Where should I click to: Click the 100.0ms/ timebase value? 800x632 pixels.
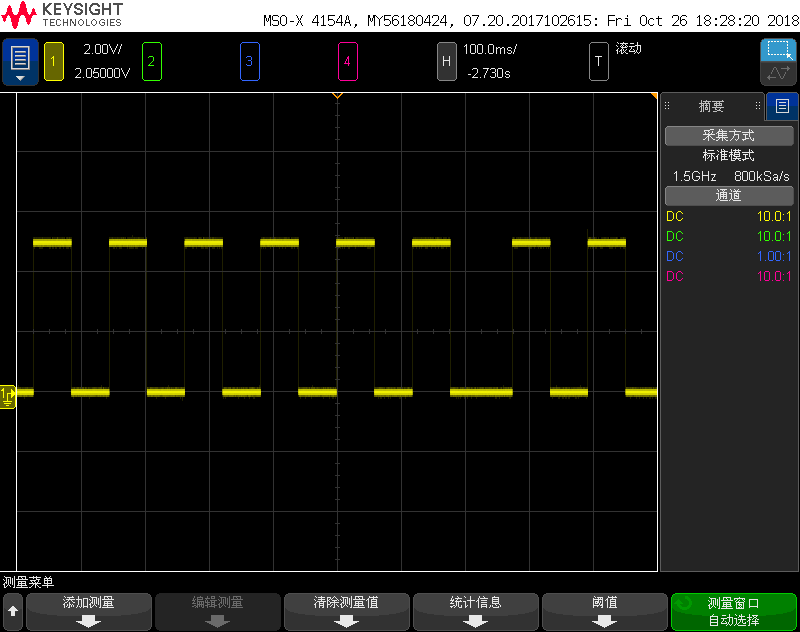(490, 49)
